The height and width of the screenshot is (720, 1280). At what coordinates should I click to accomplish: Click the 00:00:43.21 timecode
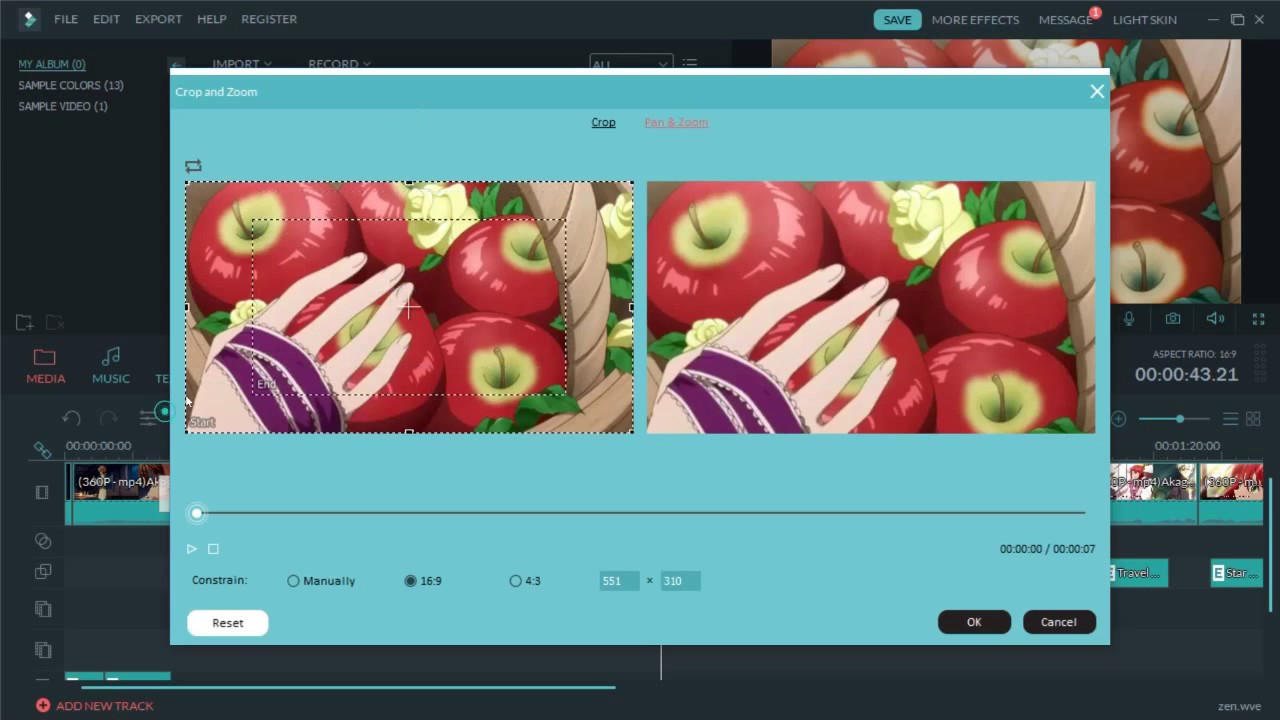coord(1186,375)
